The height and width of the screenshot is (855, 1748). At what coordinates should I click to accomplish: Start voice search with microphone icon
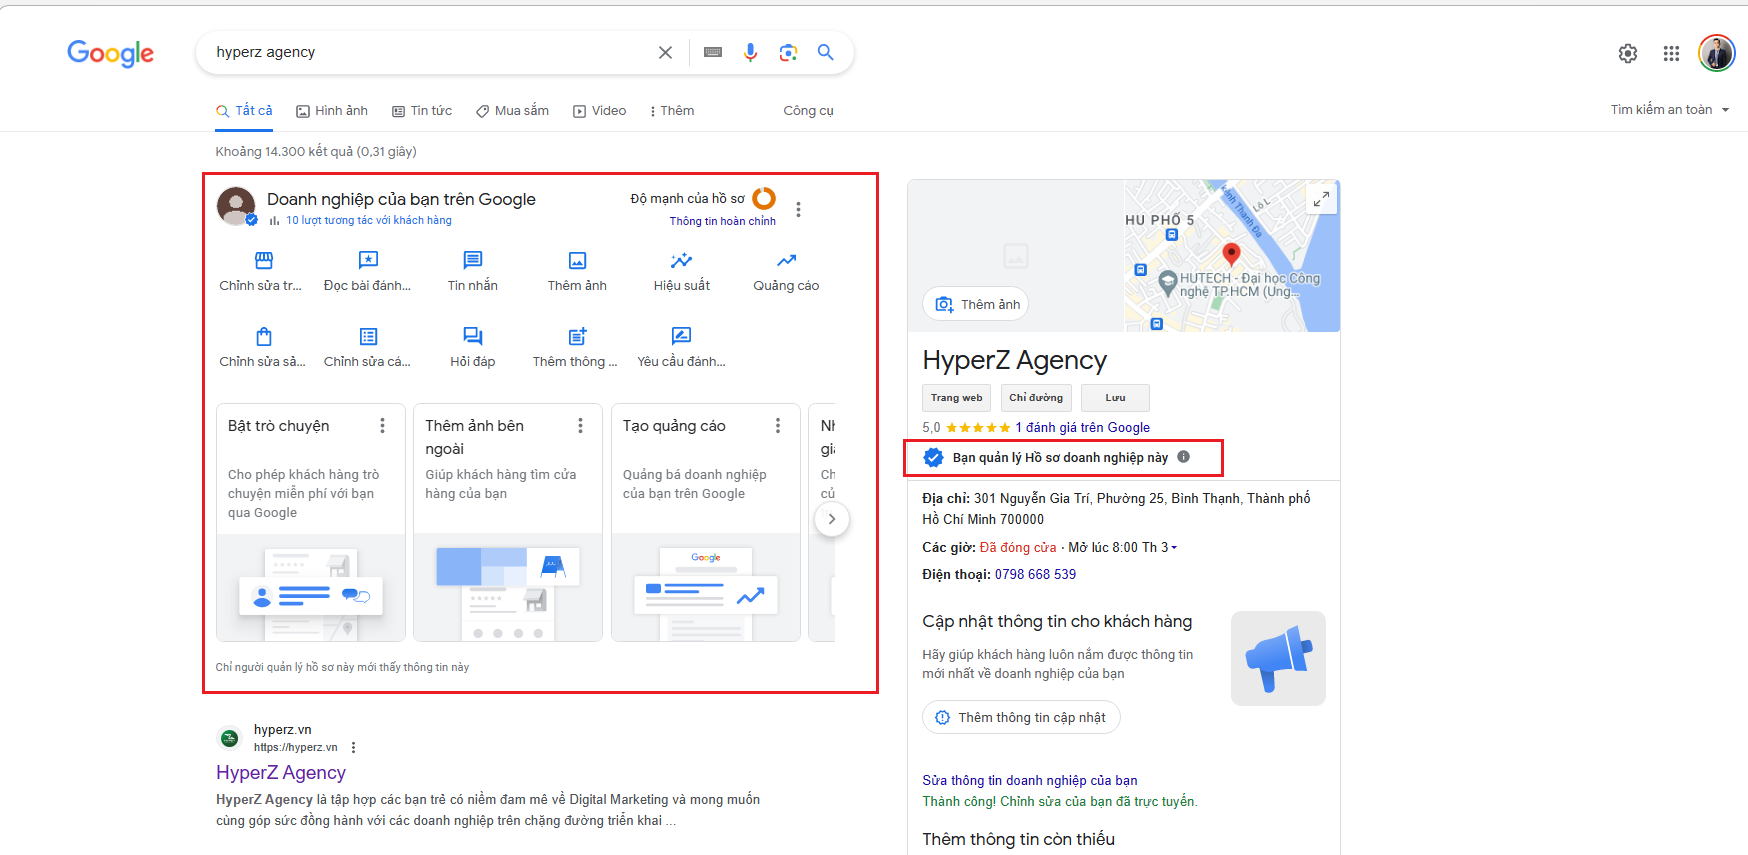tap(750, 52)
